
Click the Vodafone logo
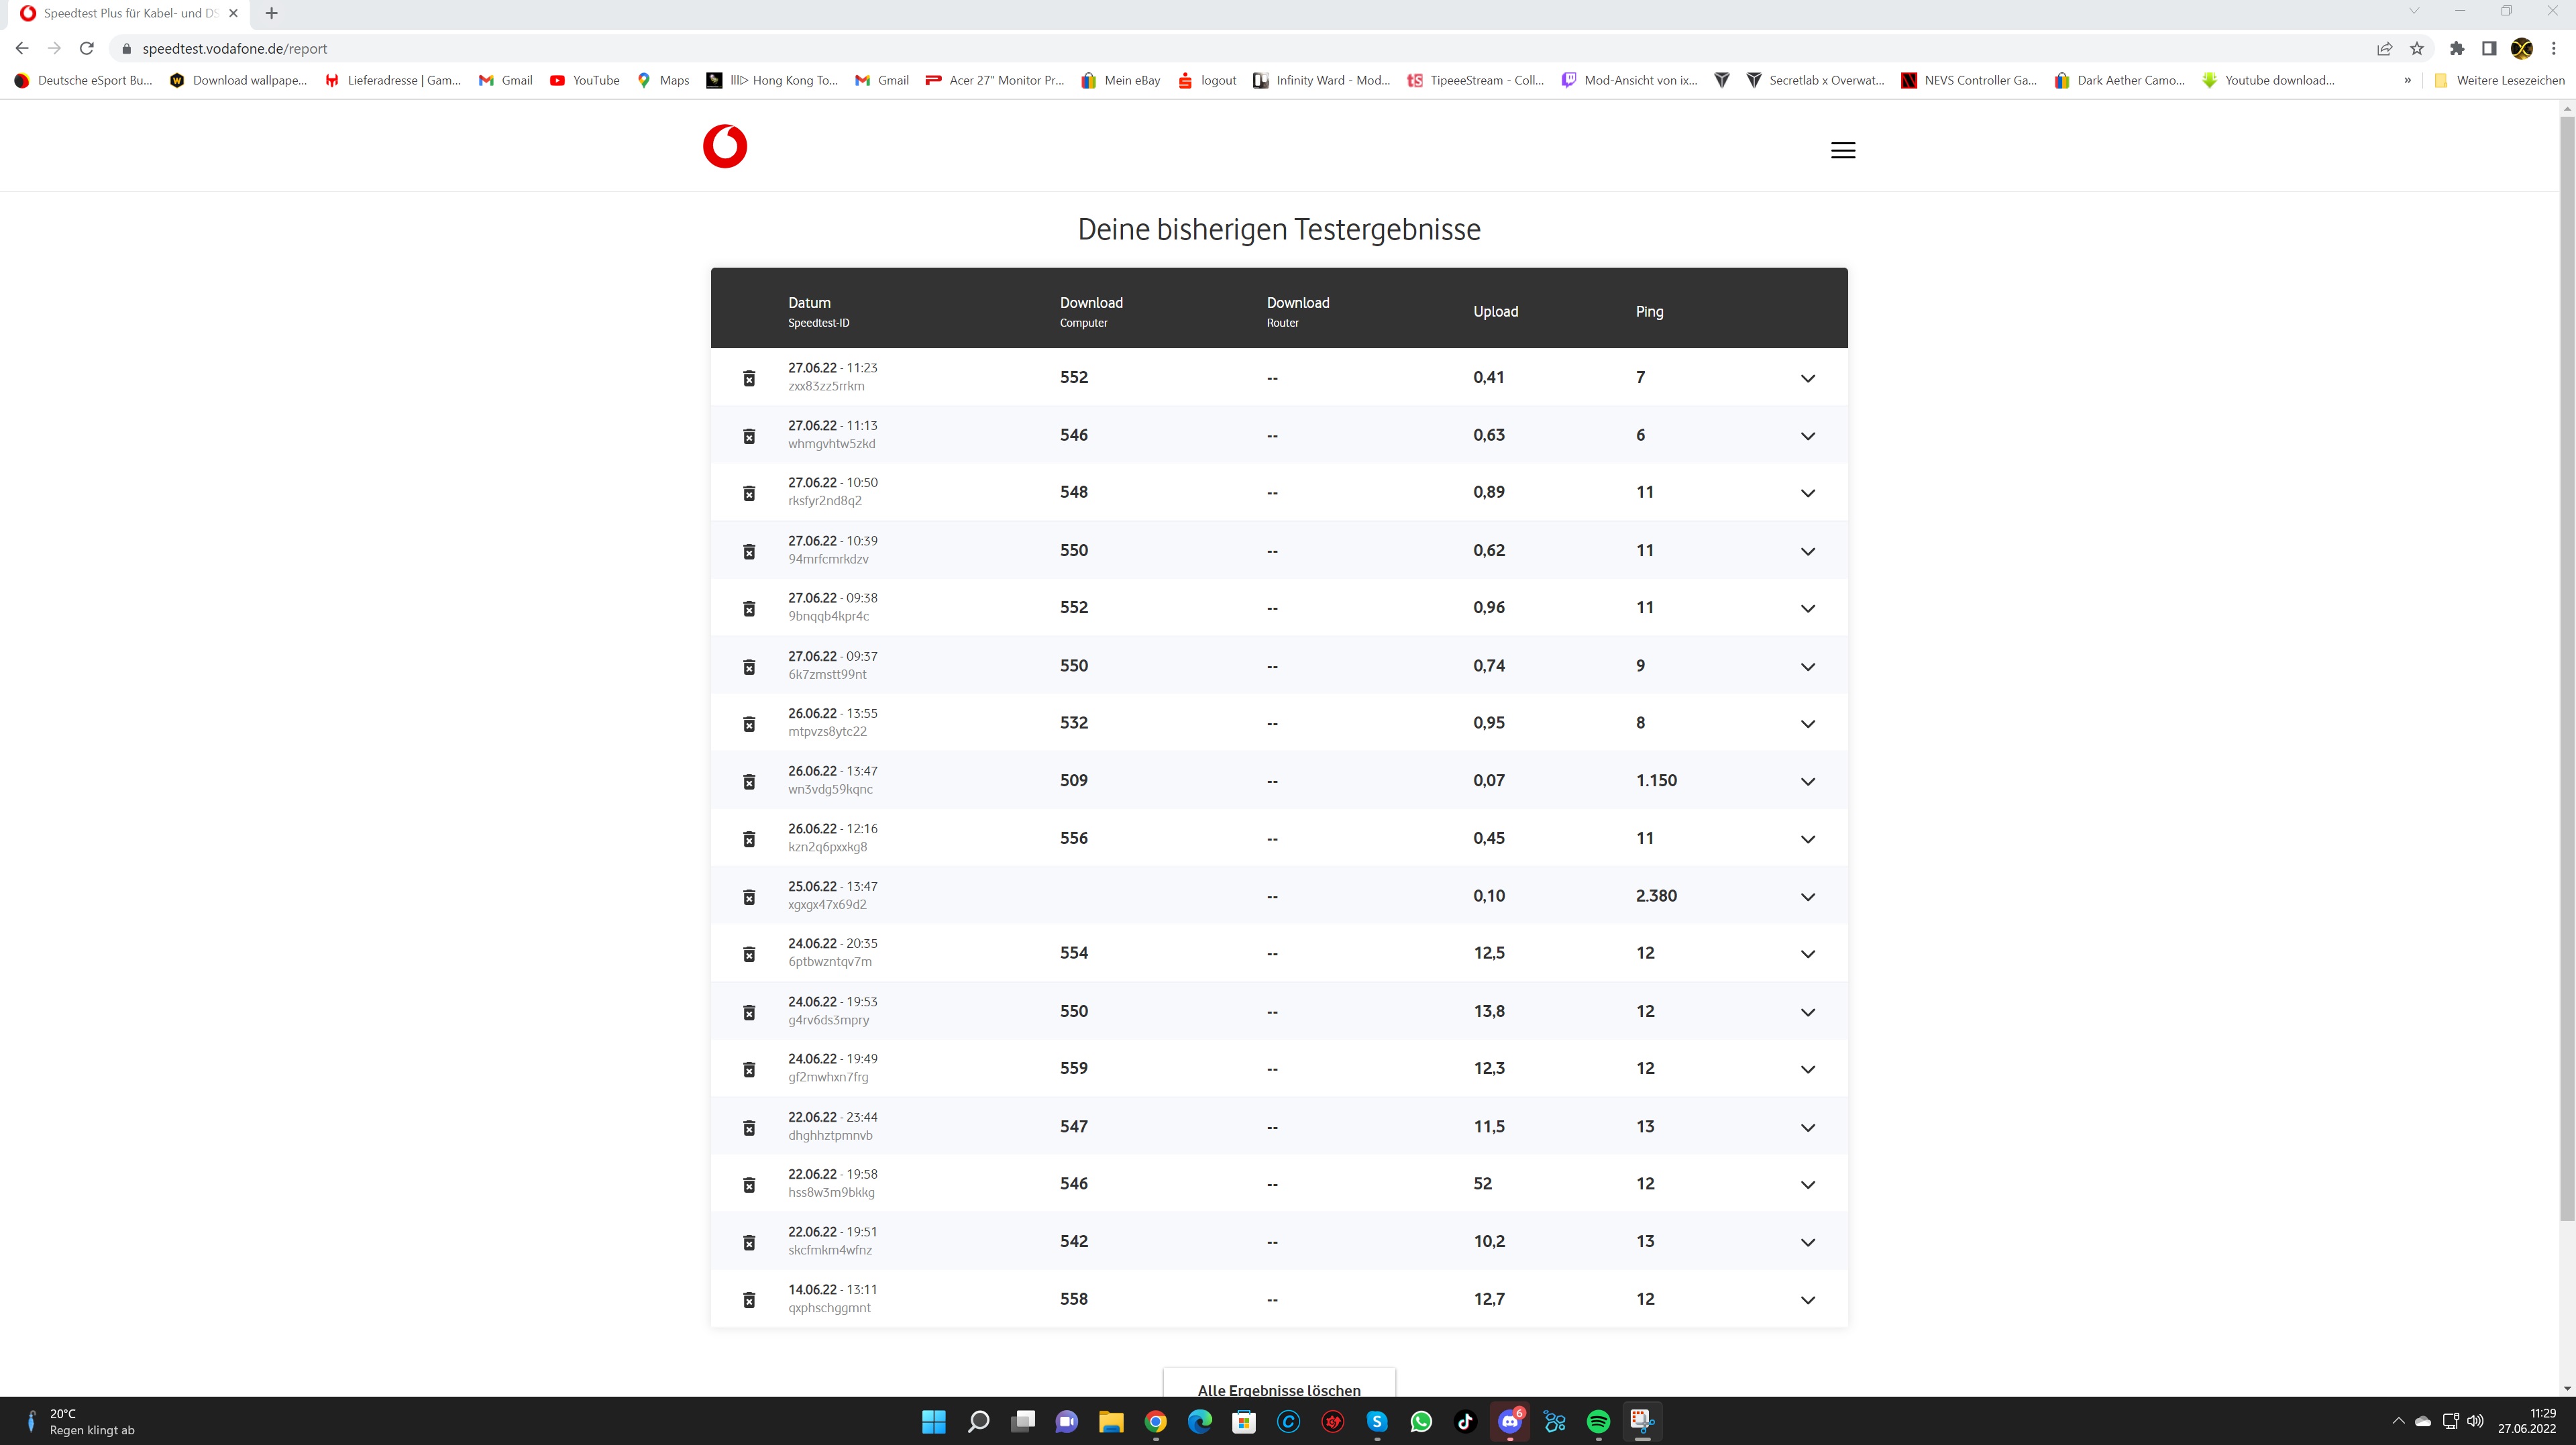tap(725, 147)
